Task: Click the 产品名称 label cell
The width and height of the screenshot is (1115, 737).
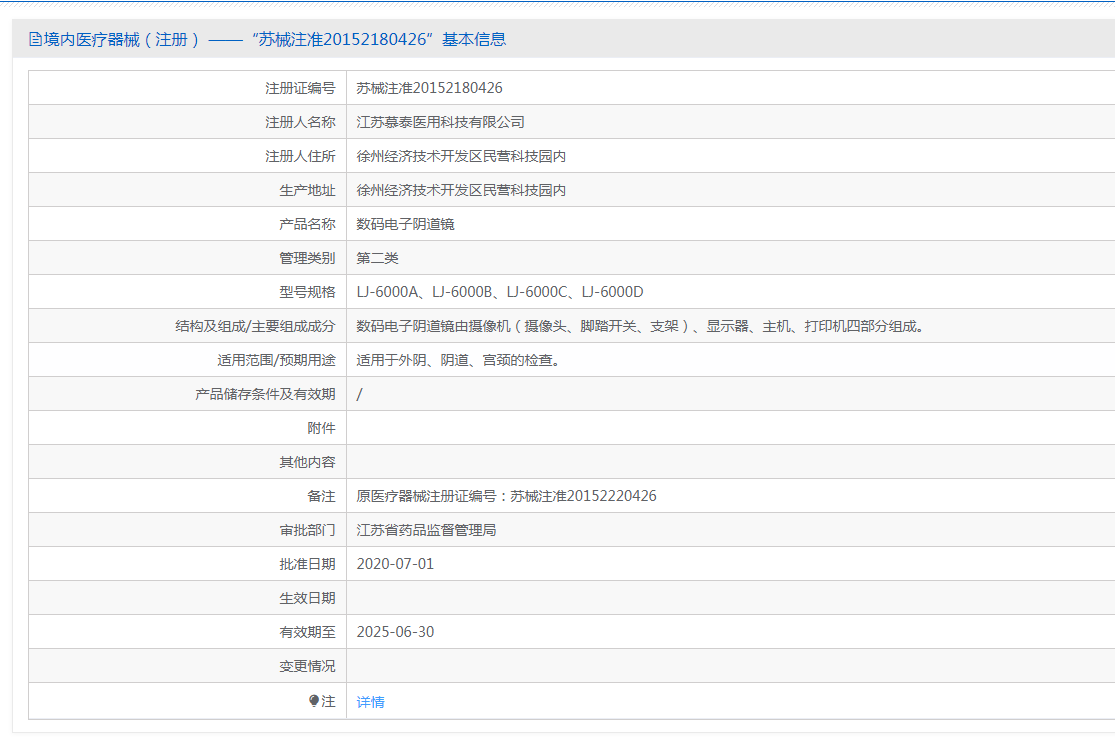Action: pyautogui.click(x=188, y=224)
